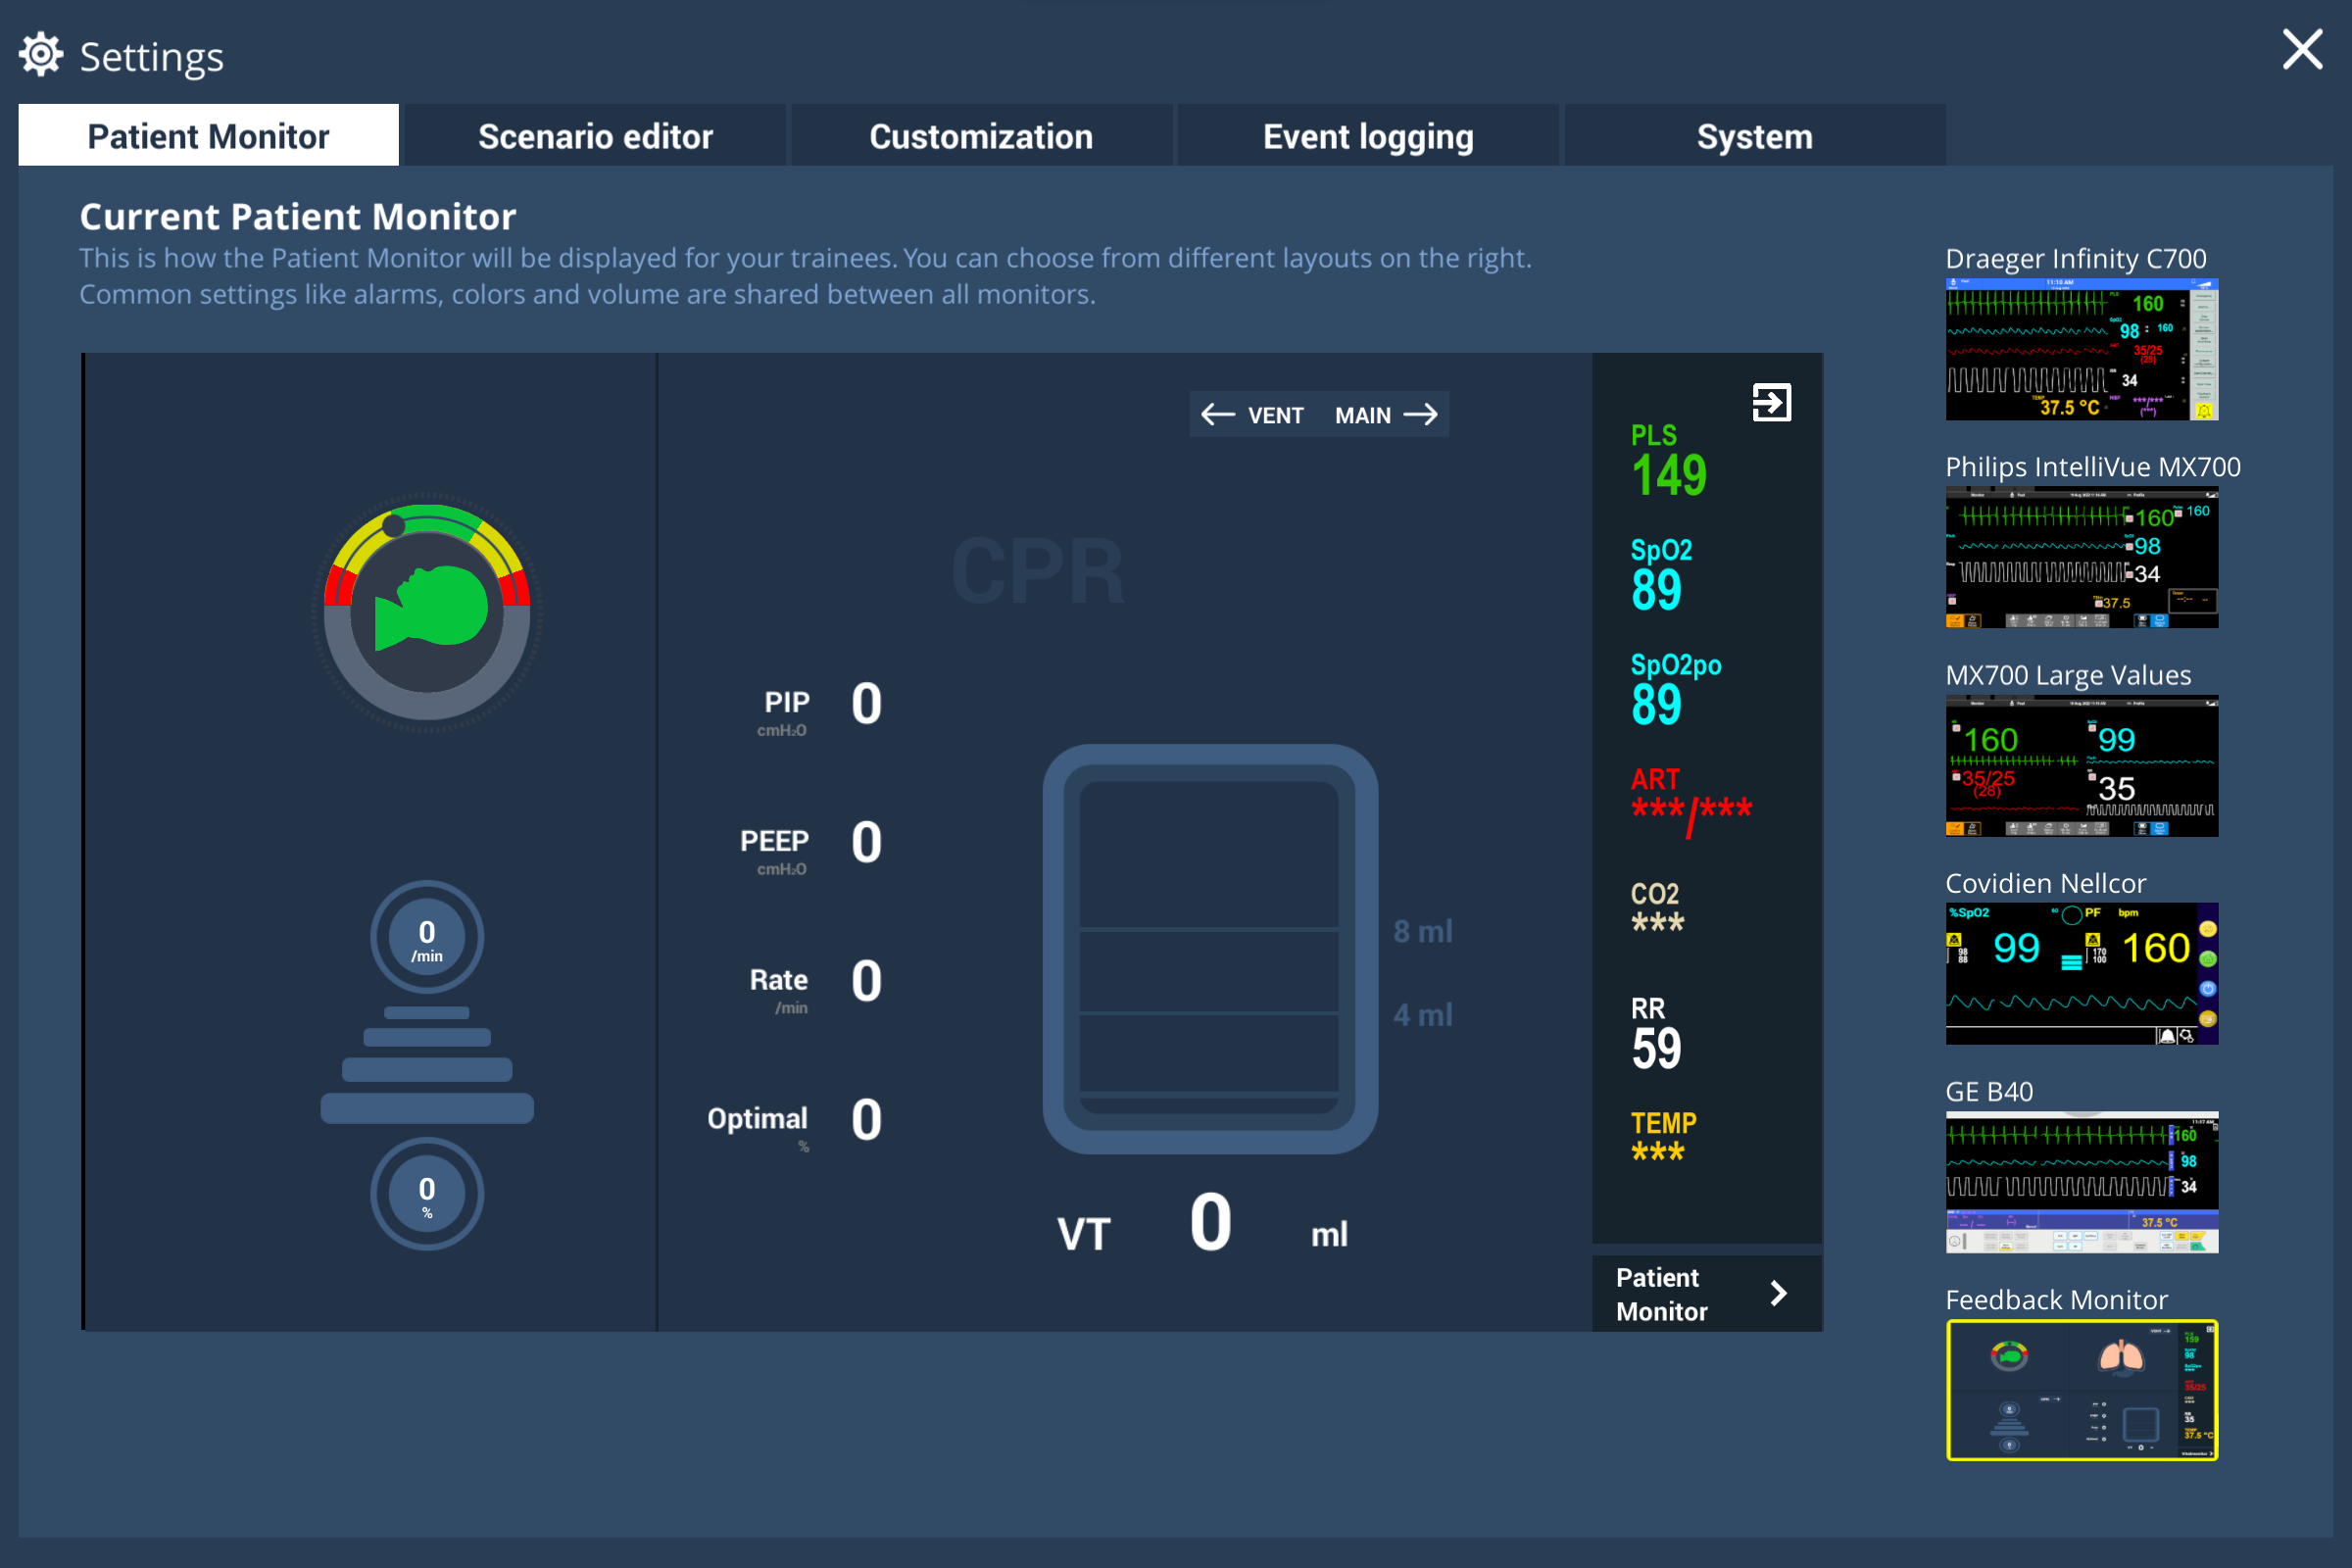
Task: Open the Scenario editor tab
Action: (x=595, y=135)
